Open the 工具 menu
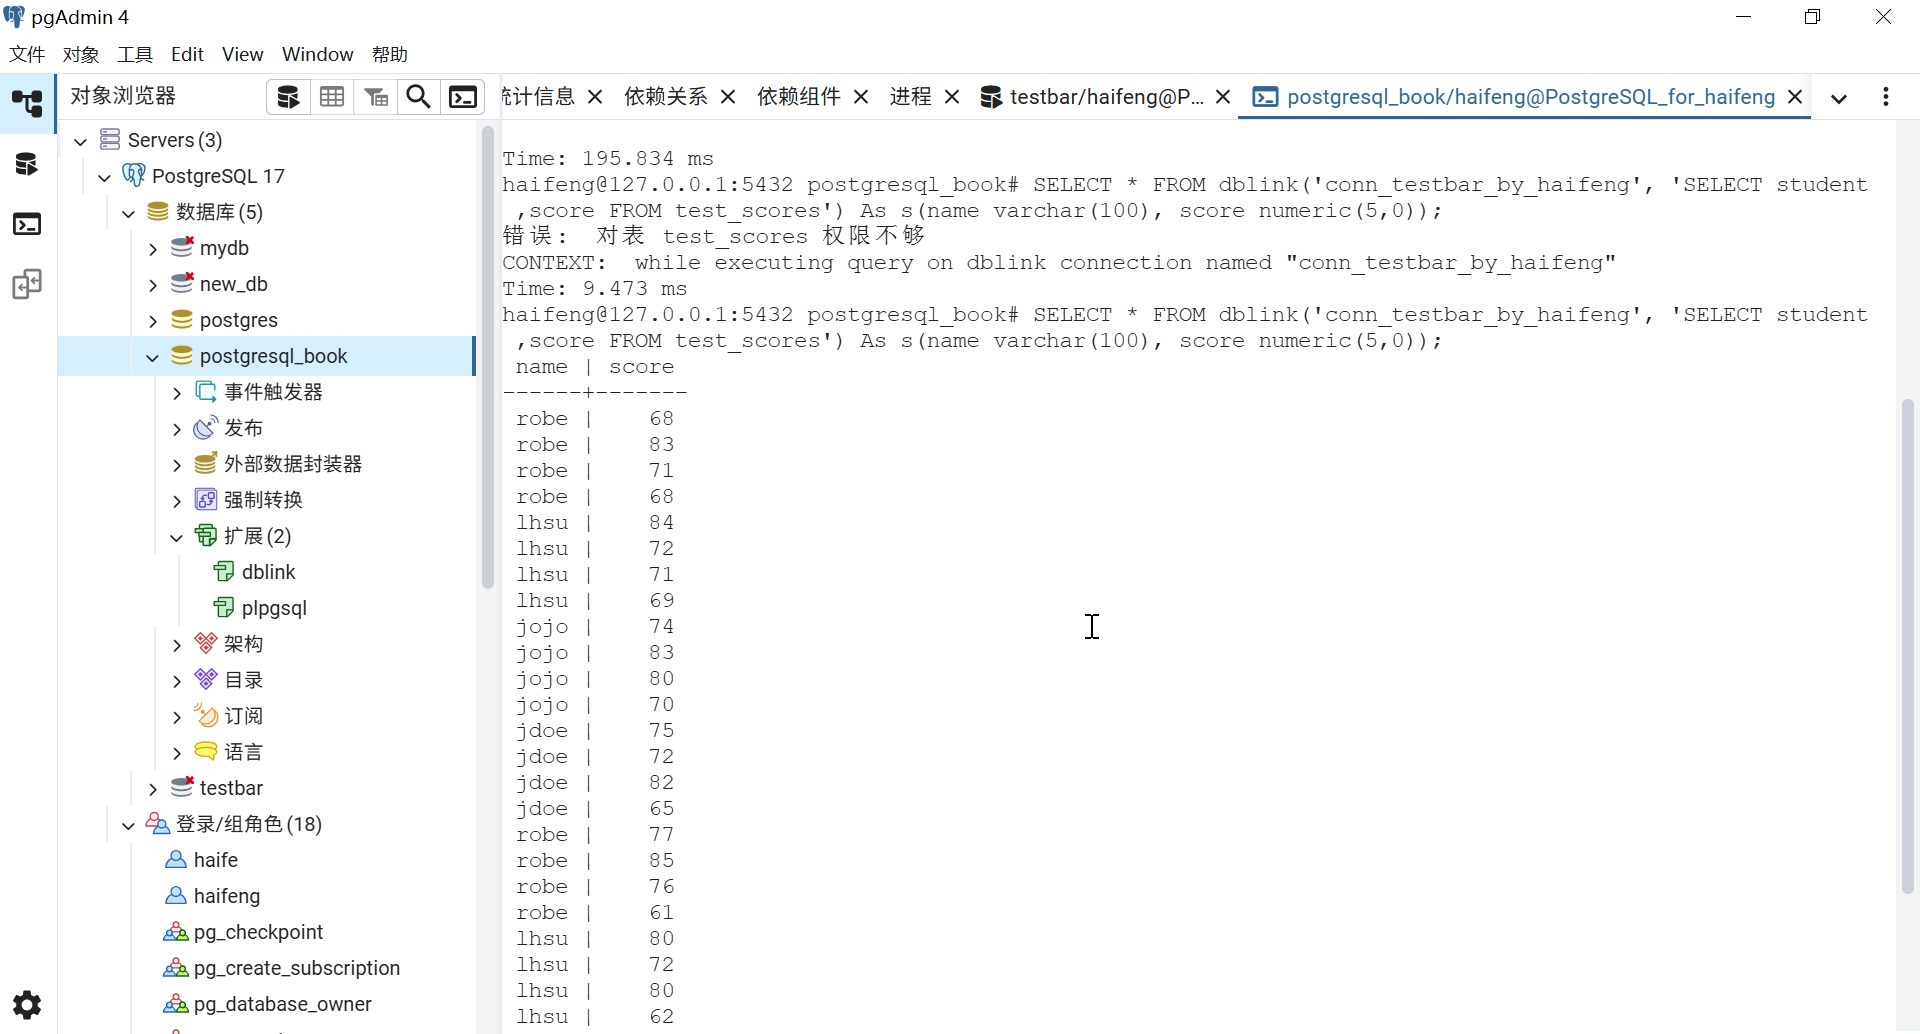This screenshot has height=1034, width=1920. 135,54
